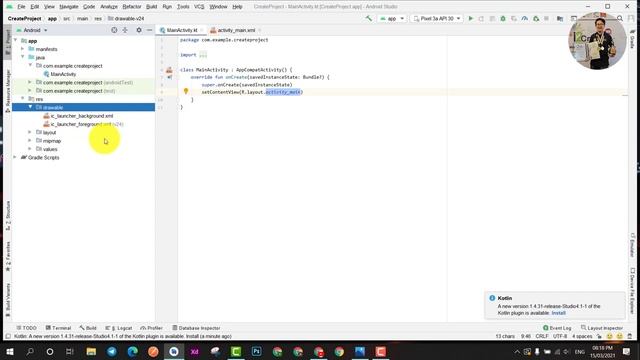Image resolution: width=640 pixels, height=360 pixels.
Task: Click the green Debug app bug icon
Action: (x=503, y=18)
